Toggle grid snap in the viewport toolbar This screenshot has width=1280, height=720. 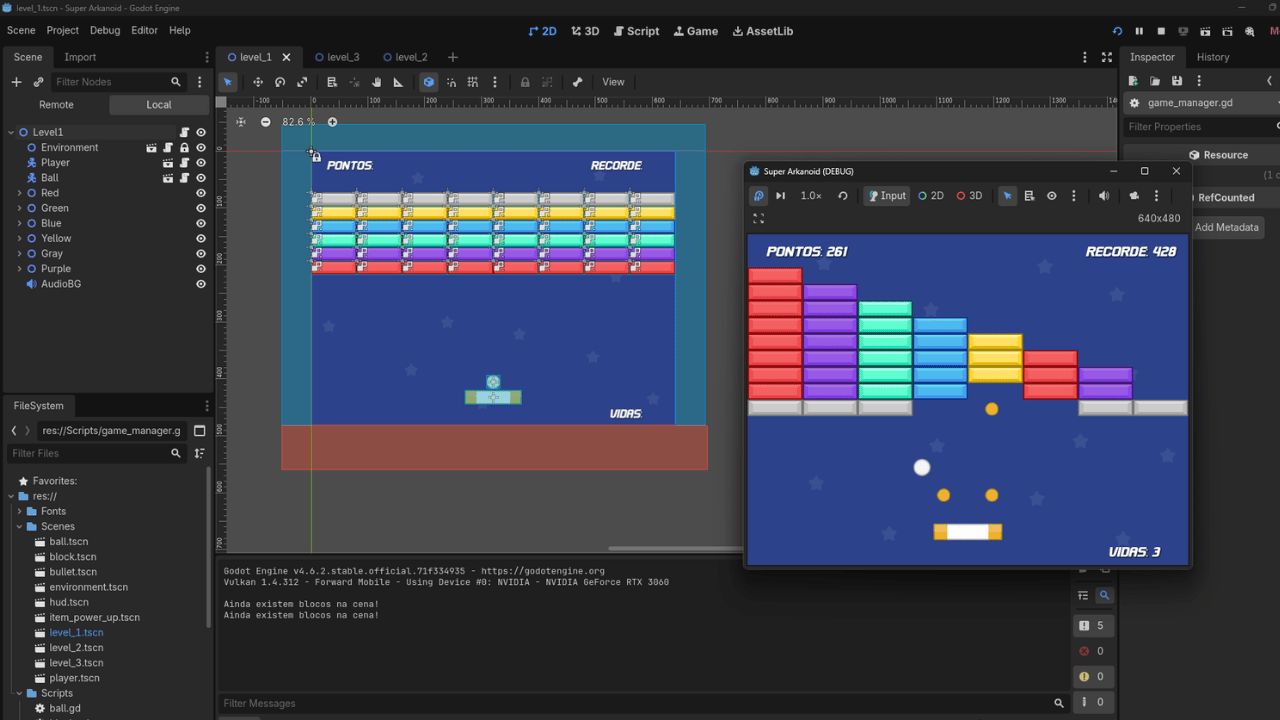(x=473, y=82)
